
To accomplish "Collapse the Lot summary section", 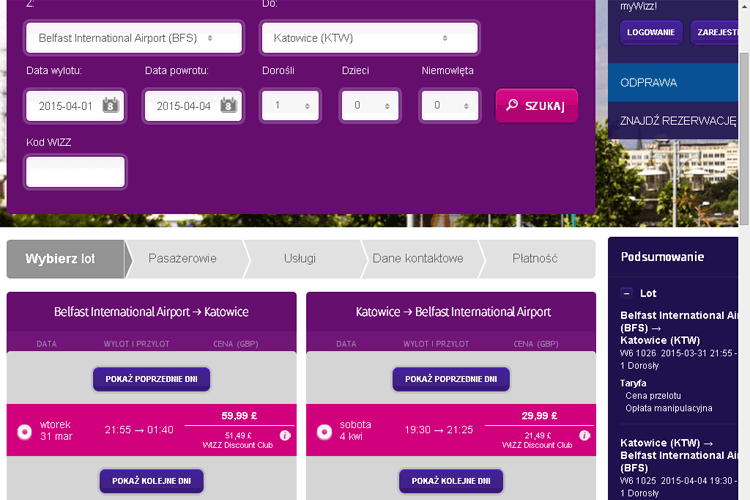I will (627, 293).
